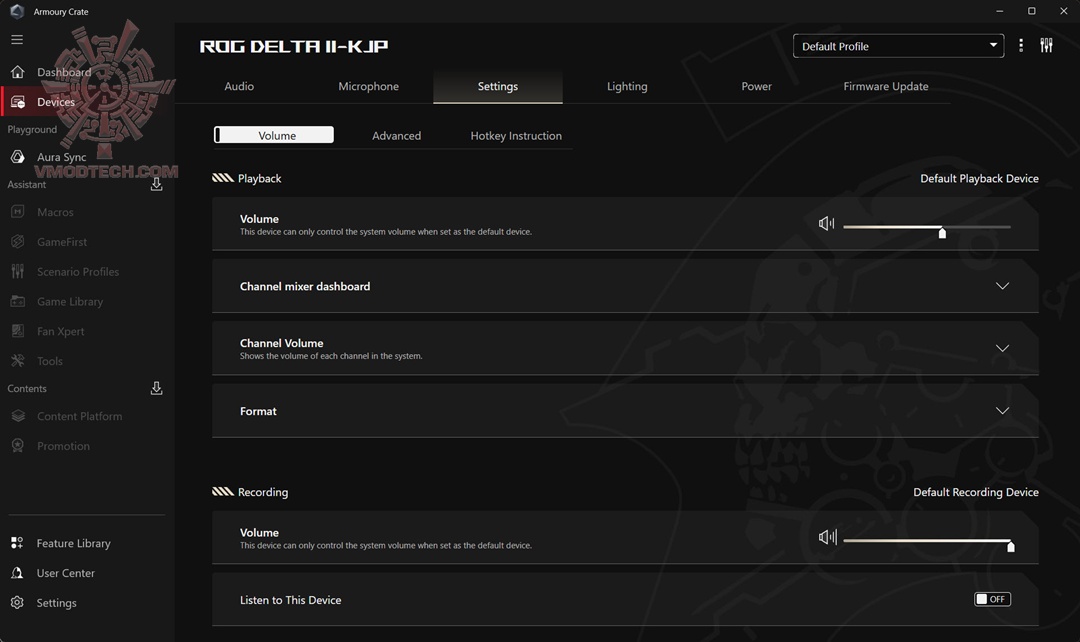The width and height of the screenshot is (1080, 642).
Task: Click the Assistant download icon
Action: (x=156, y=185)
